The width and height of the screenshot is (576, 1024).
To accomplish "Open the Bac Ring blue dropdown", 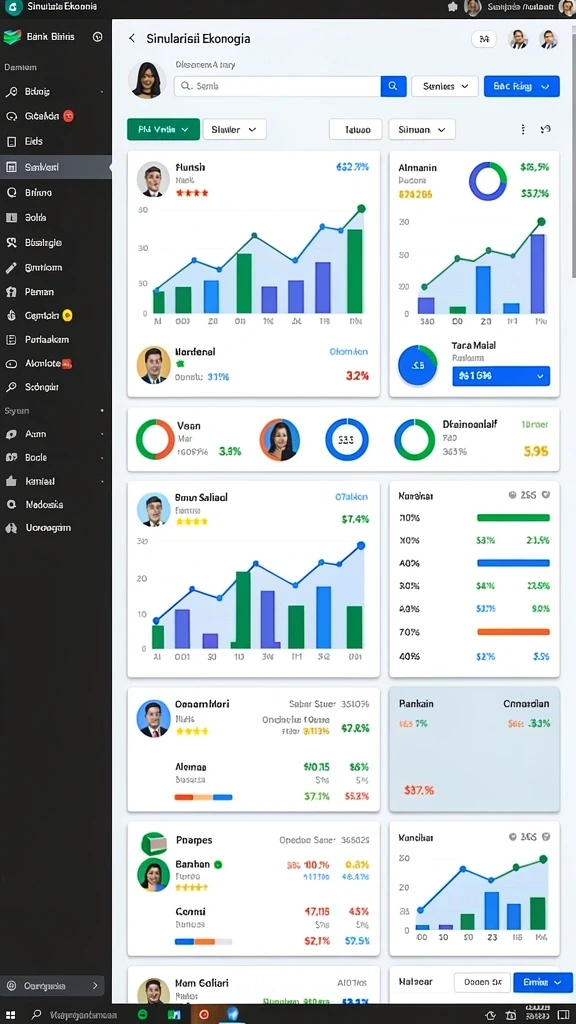I will click(521, 86).
